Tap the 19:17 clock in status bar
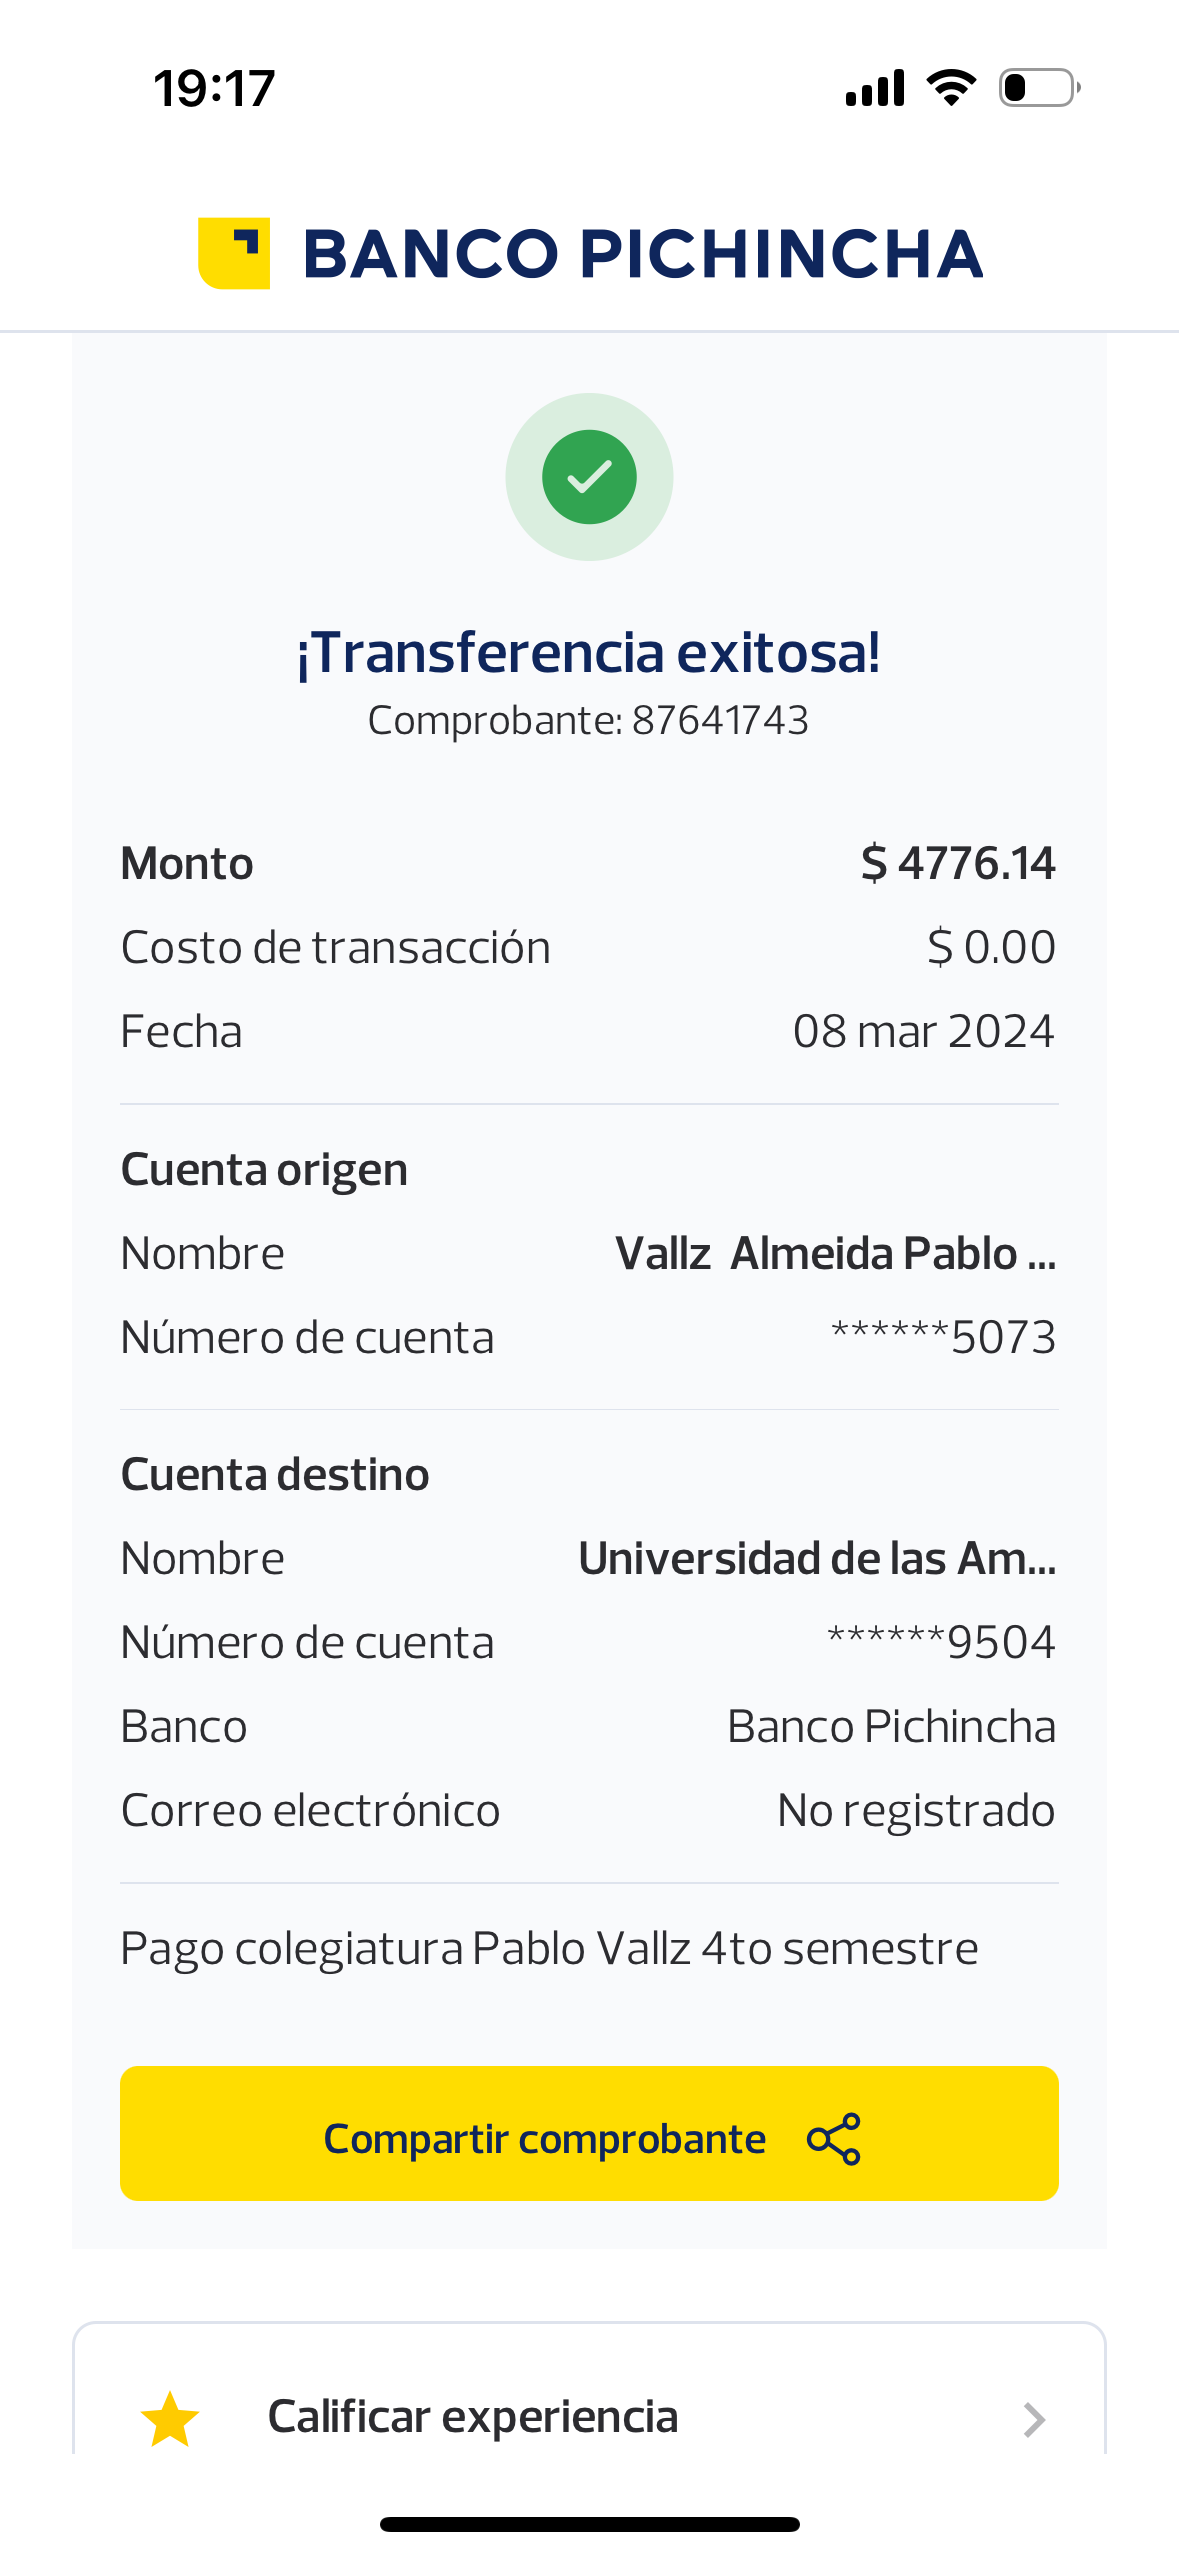The image size is (1179, 2556). [214, 89]
